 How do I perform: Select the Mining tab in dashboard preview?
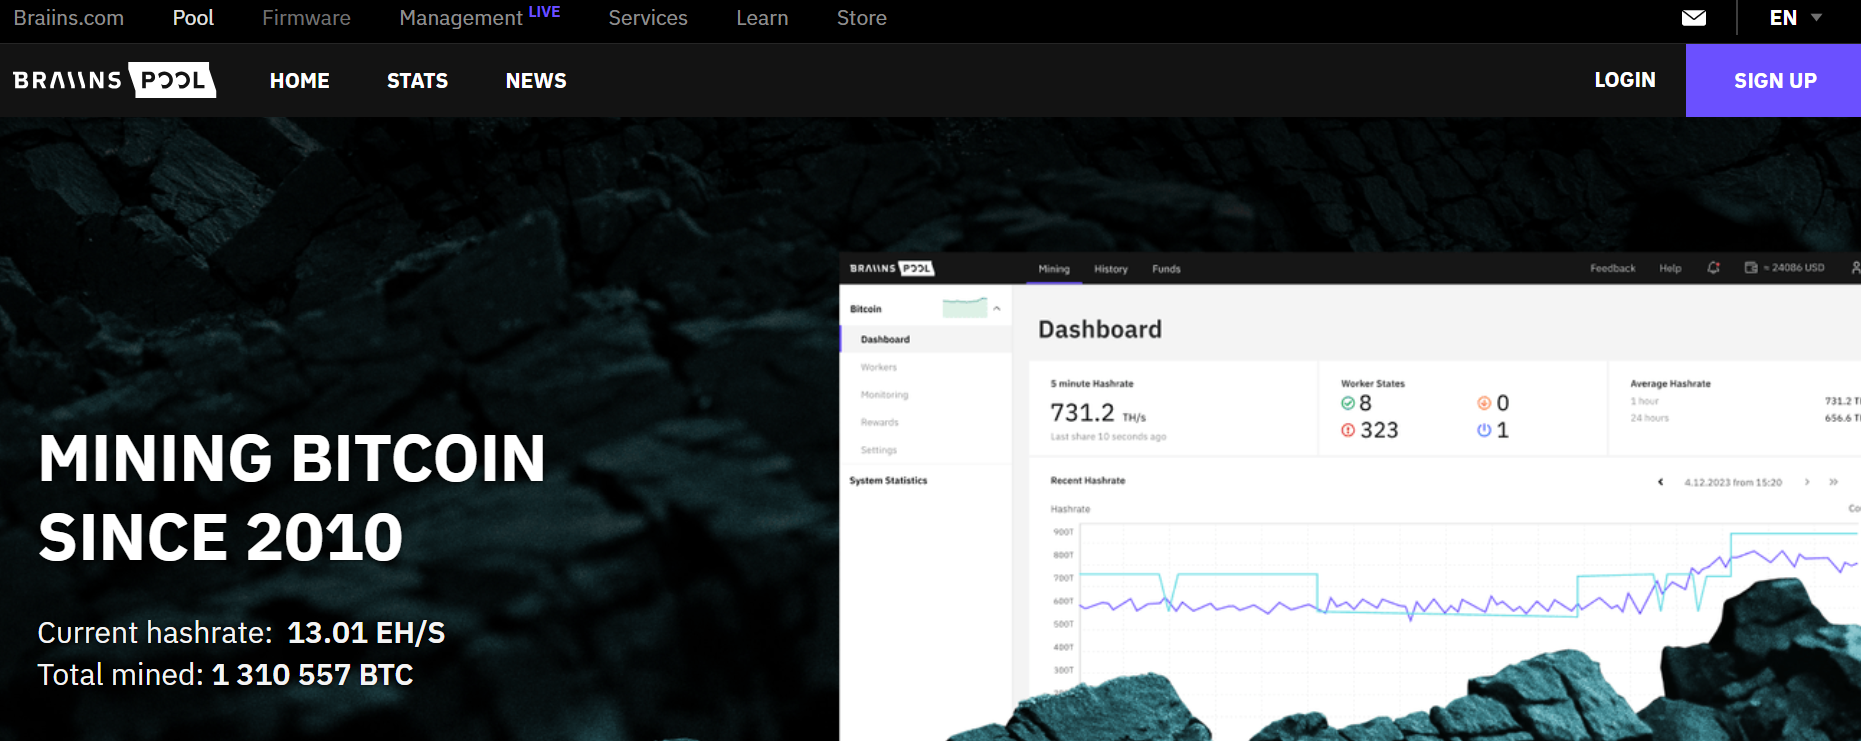1054,269
